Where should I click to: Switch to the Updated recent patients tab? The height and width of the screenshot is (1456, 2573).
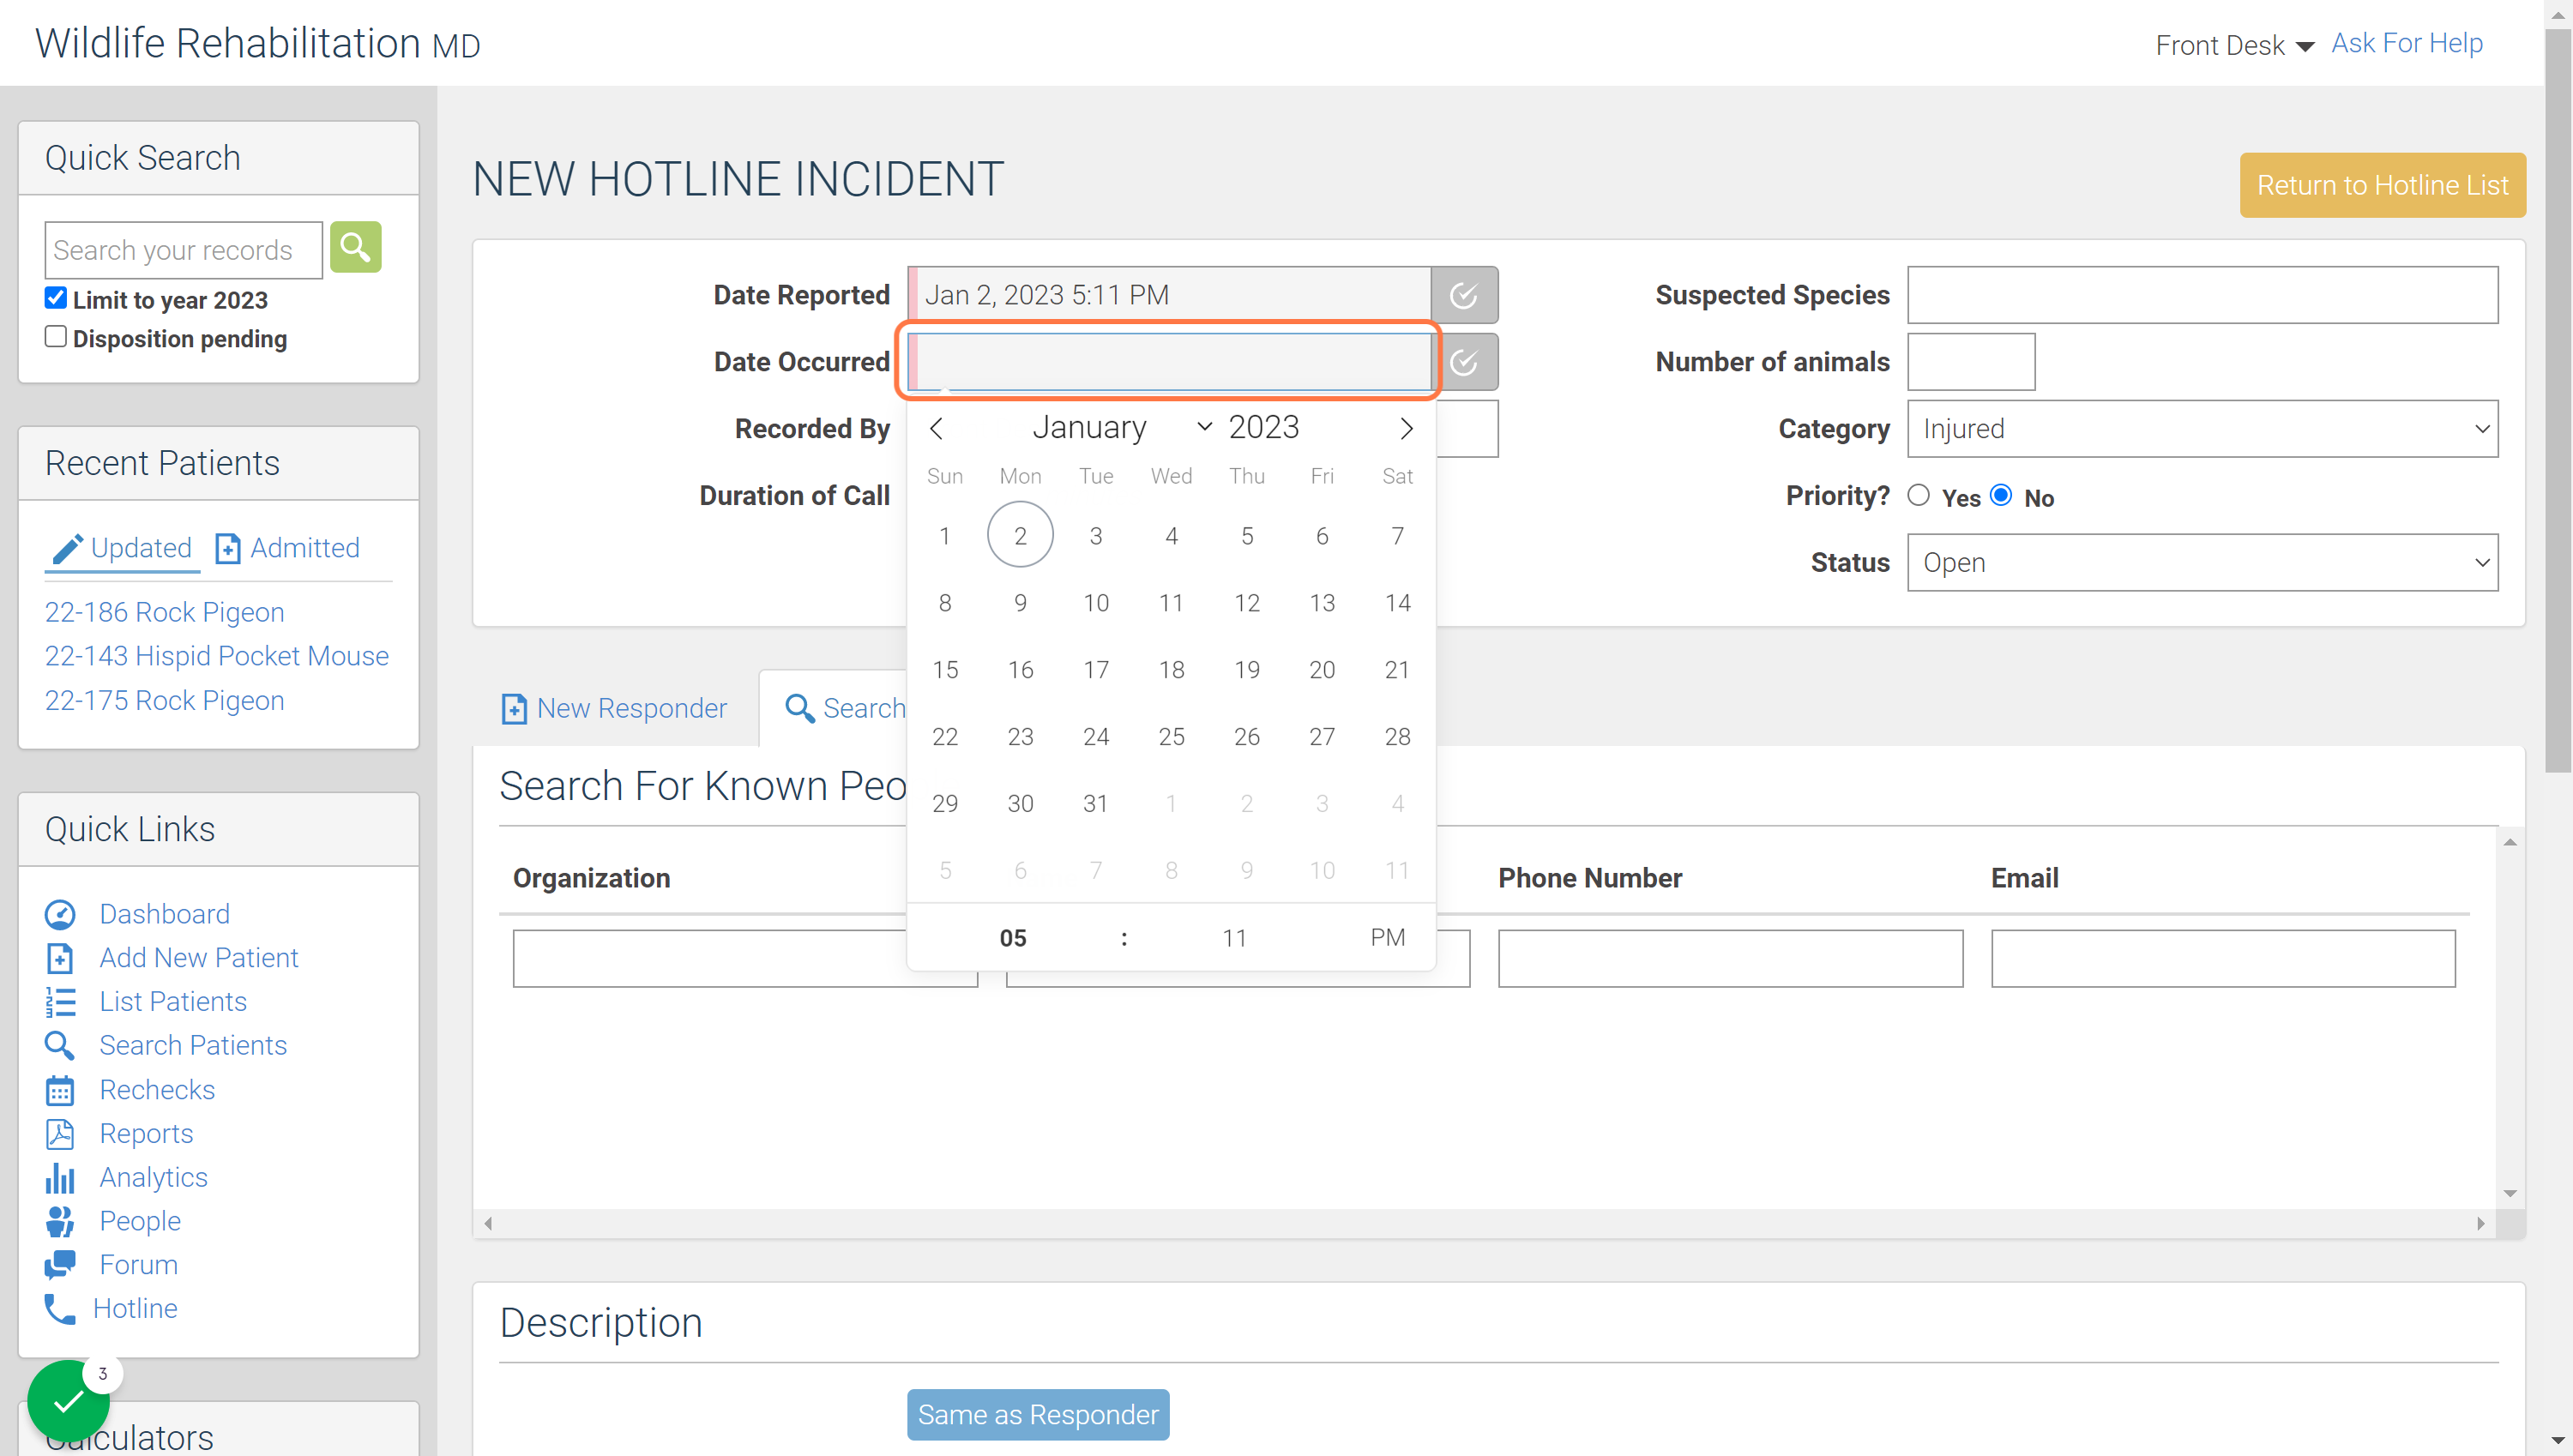[122, 548]
